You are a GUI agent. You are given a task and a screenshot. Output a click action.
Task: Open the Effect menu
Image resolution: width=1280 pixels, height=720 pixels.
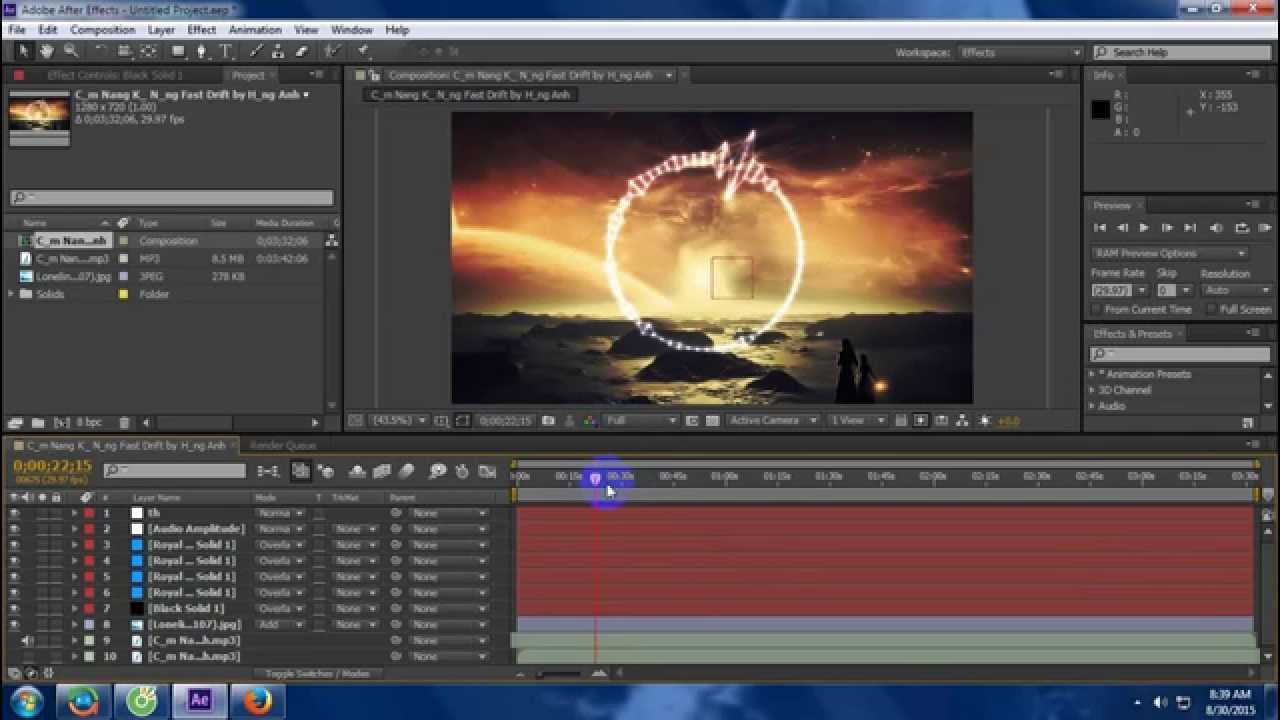[201, 30]
